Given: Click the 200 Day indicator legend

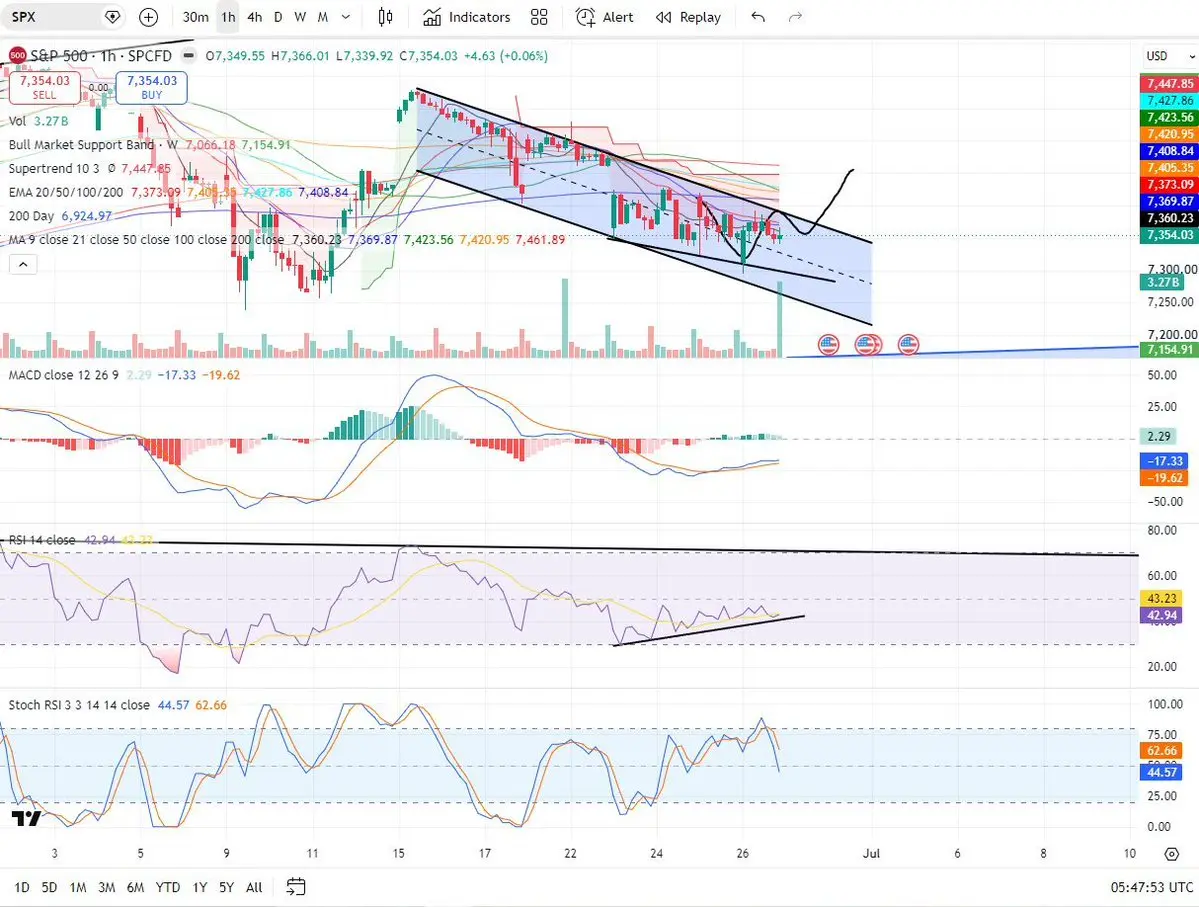Looking at the screenshot, I should point(31,216).
